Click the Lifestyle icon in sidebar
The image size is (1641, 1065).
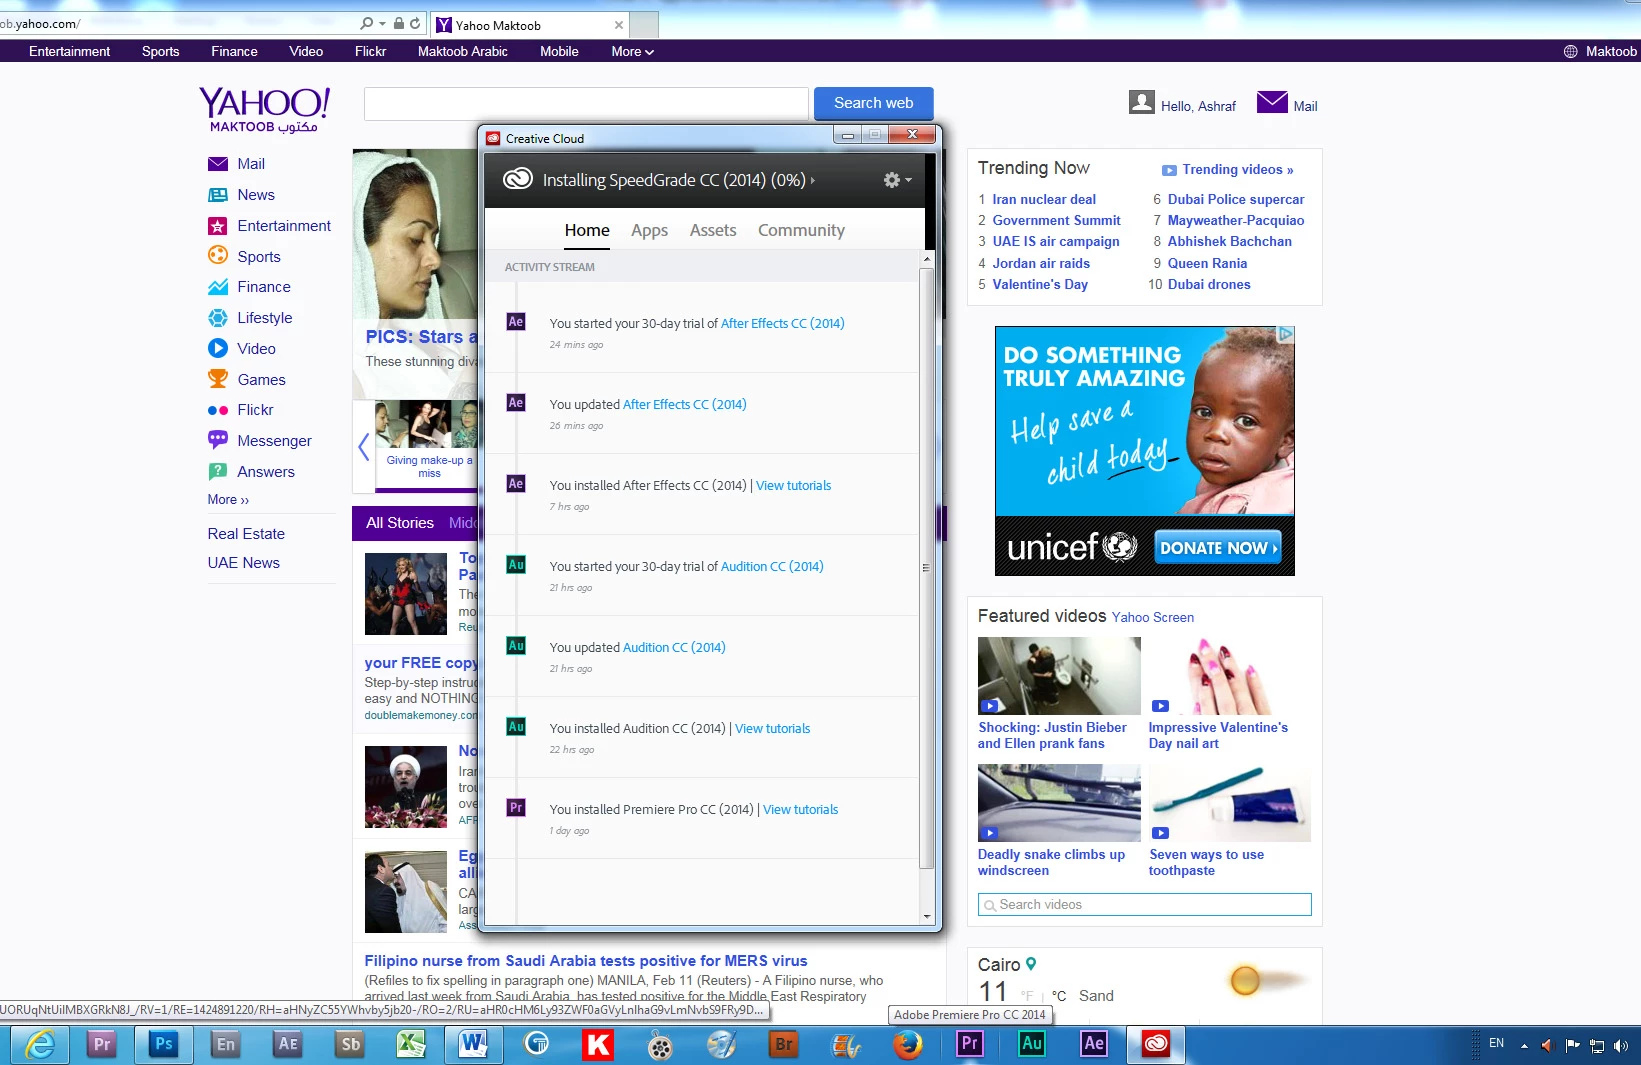218,318
